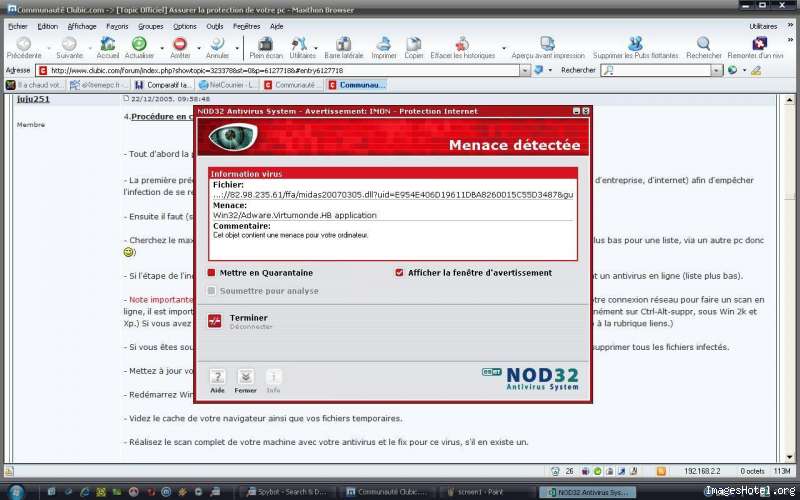Open the Affichage menu

point(82,26)
